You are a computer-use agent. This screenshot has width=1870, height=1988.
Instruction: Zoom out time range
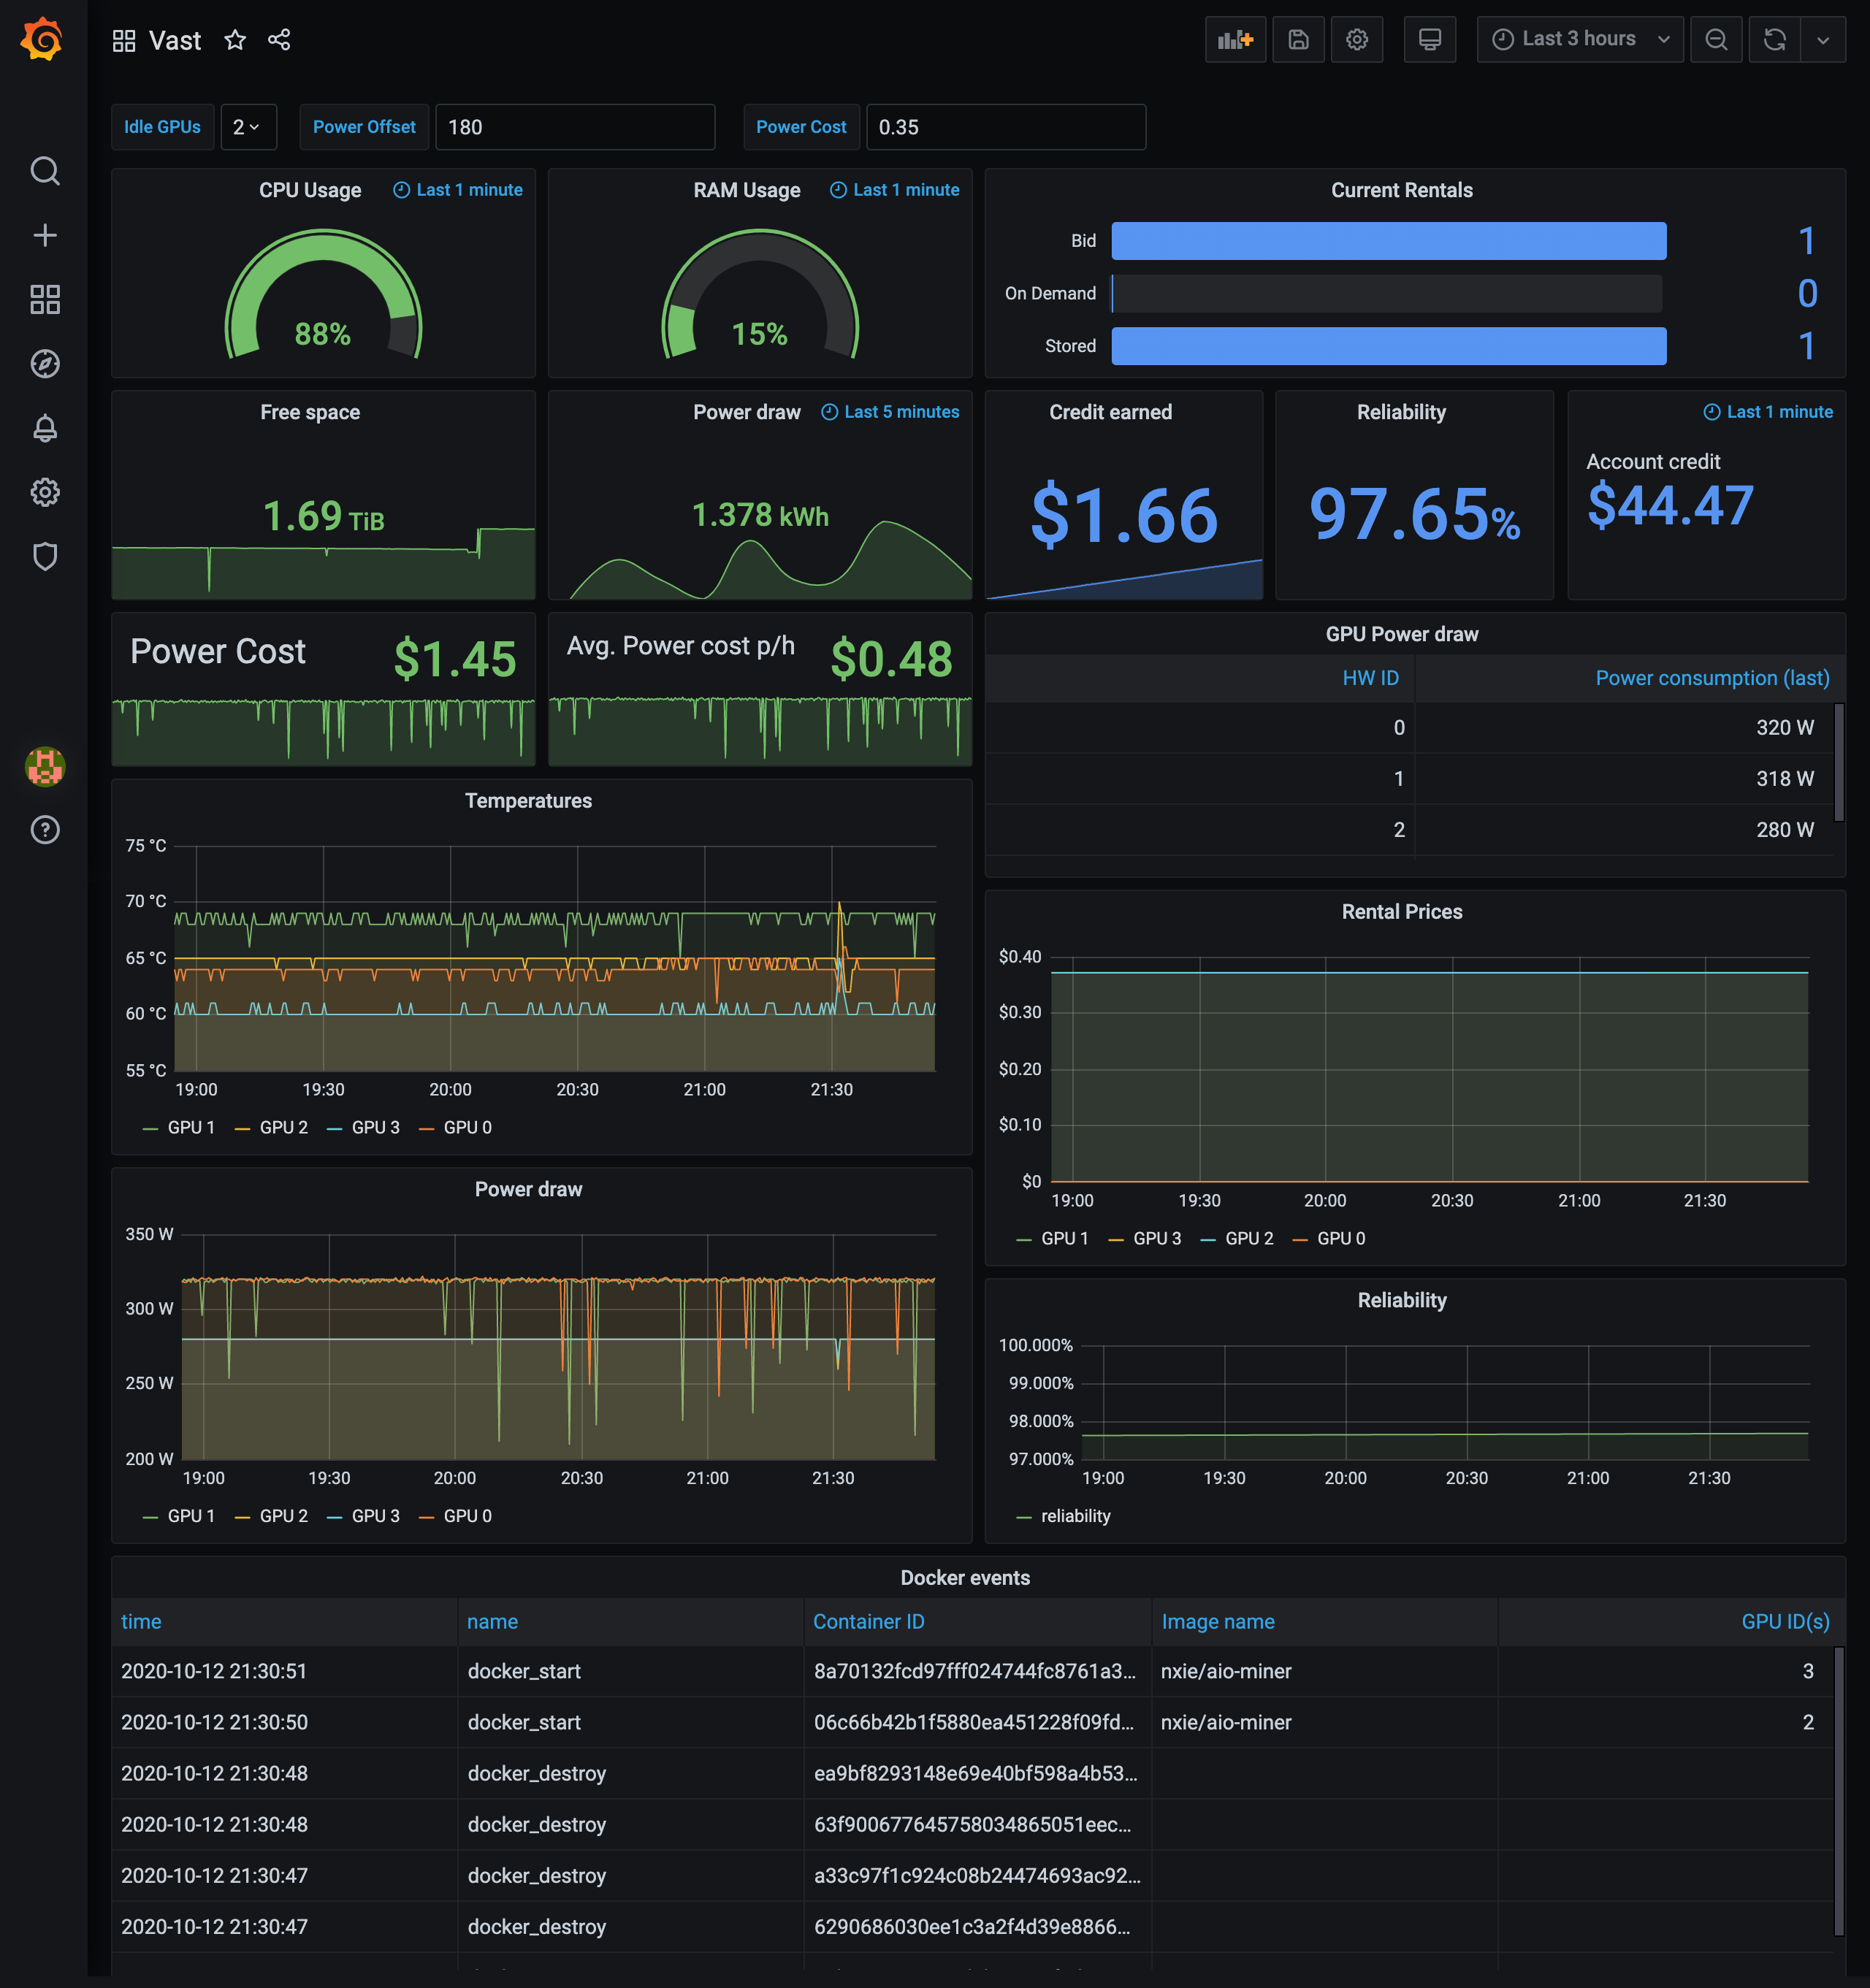pyautogui.click(x=1715, y=39)
